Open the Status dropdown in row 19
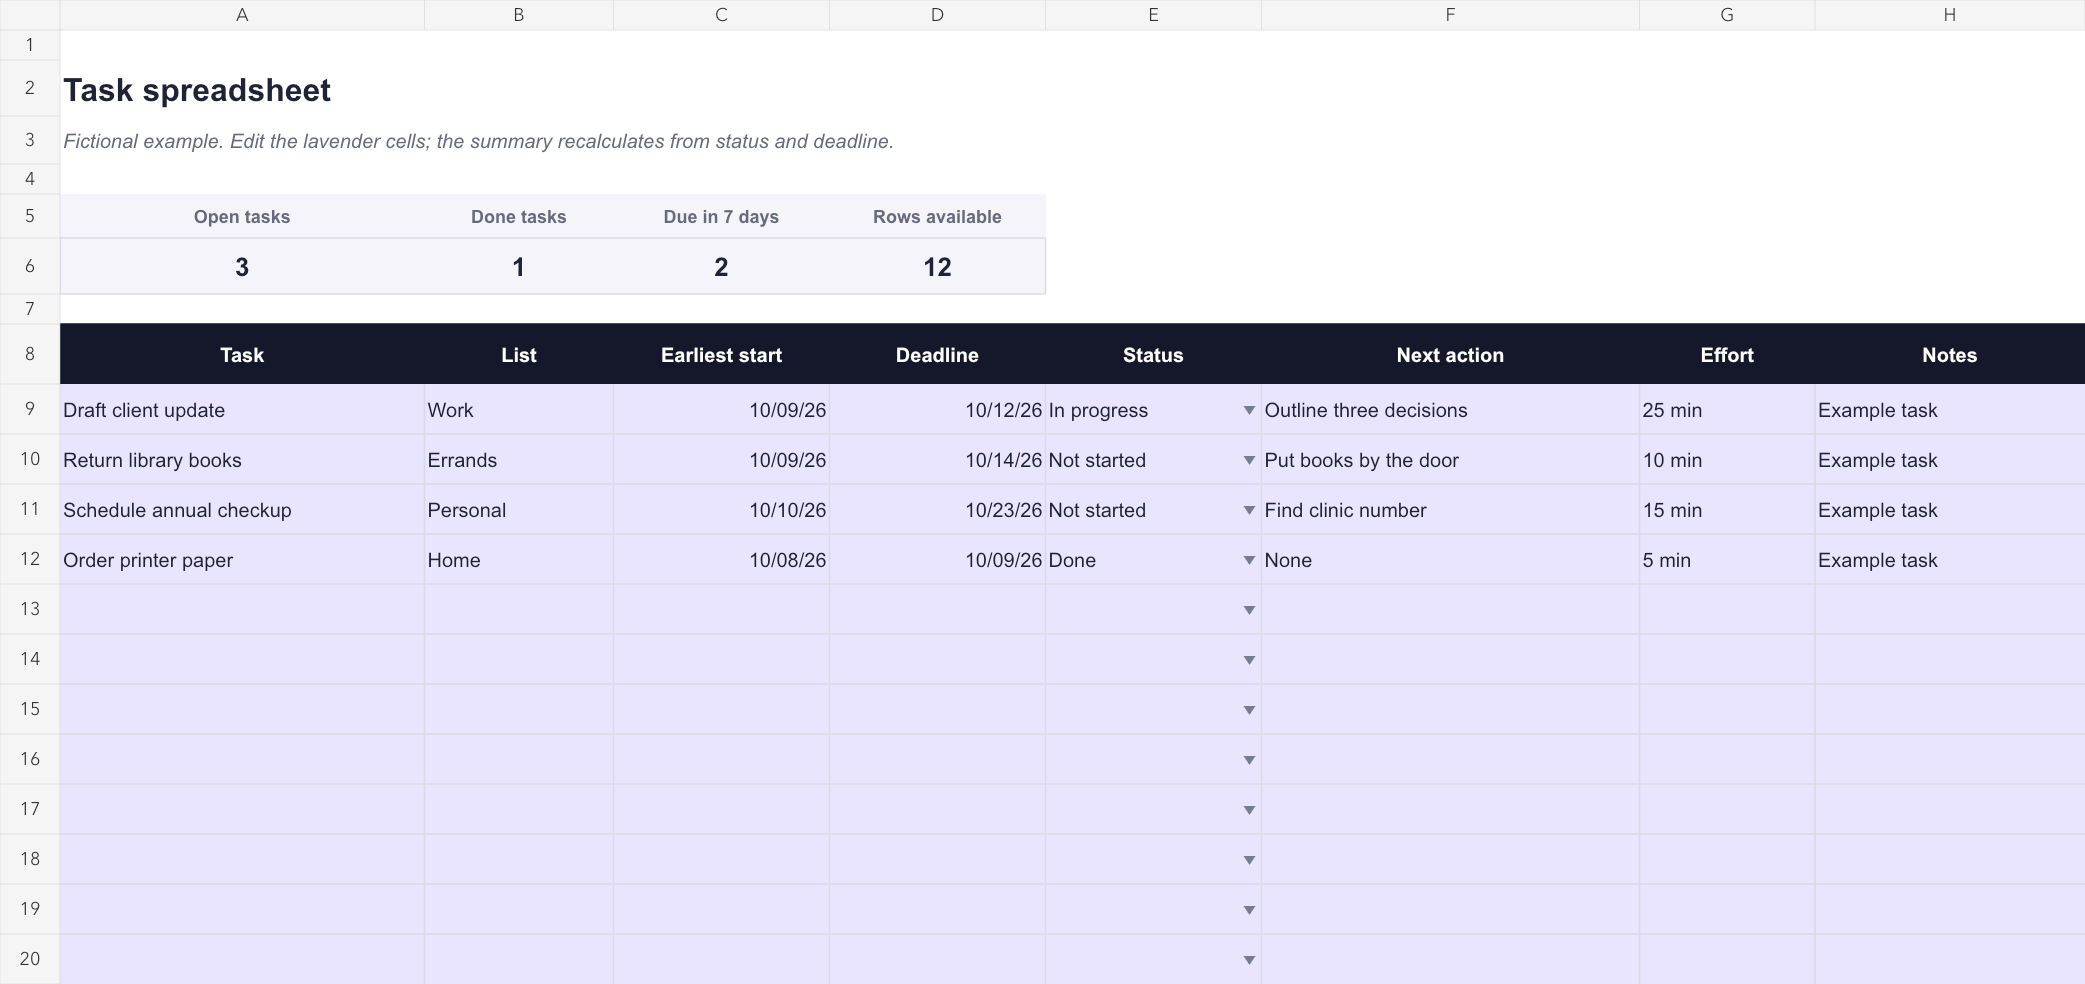The width and height of the screenshot is (2085, 984). pyautogui.click(x=1249, y=910)
